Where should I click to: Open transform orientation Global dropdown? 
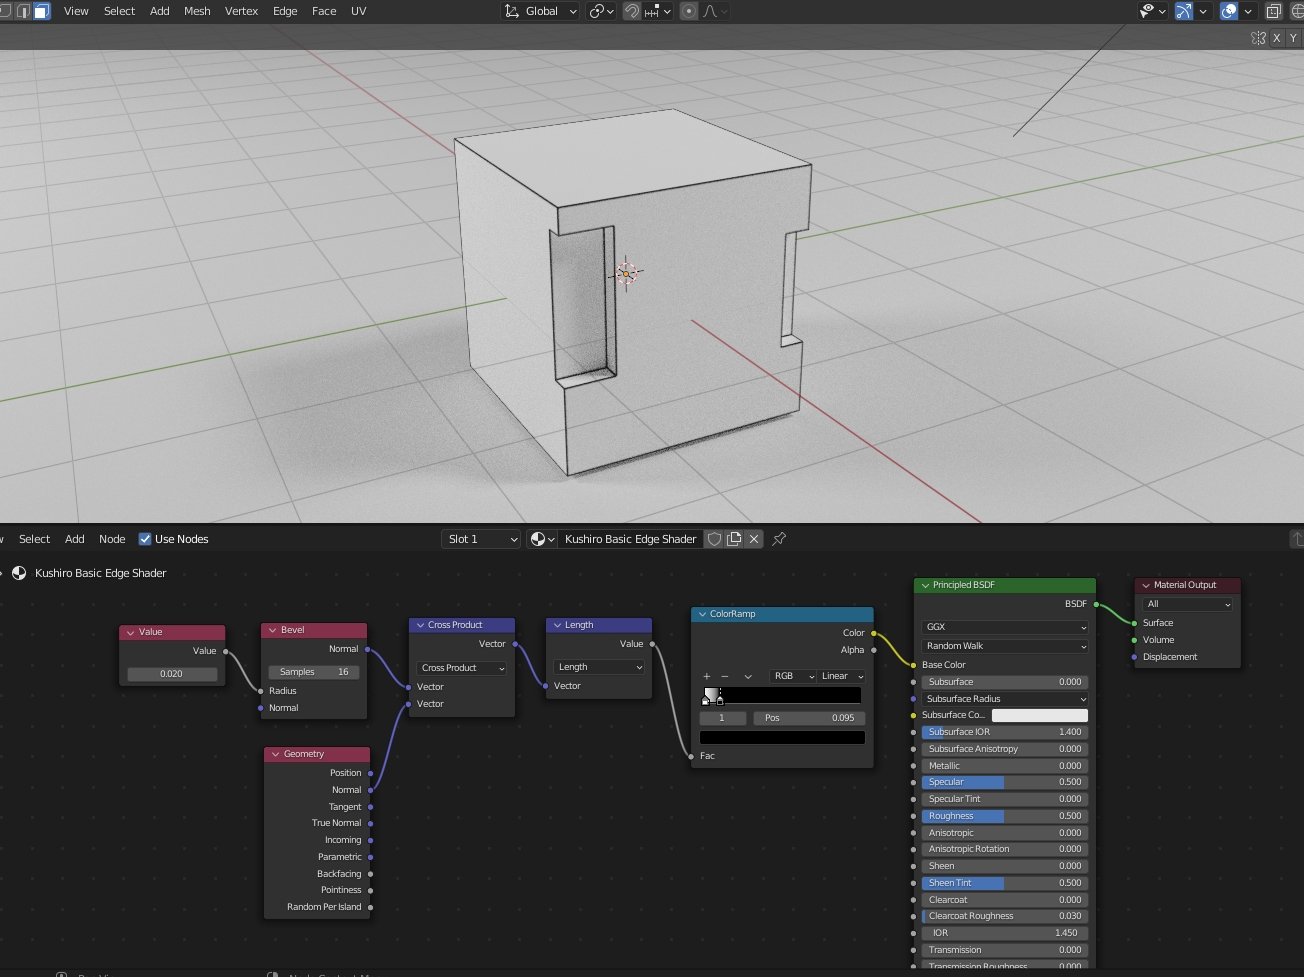click(540, 11)
